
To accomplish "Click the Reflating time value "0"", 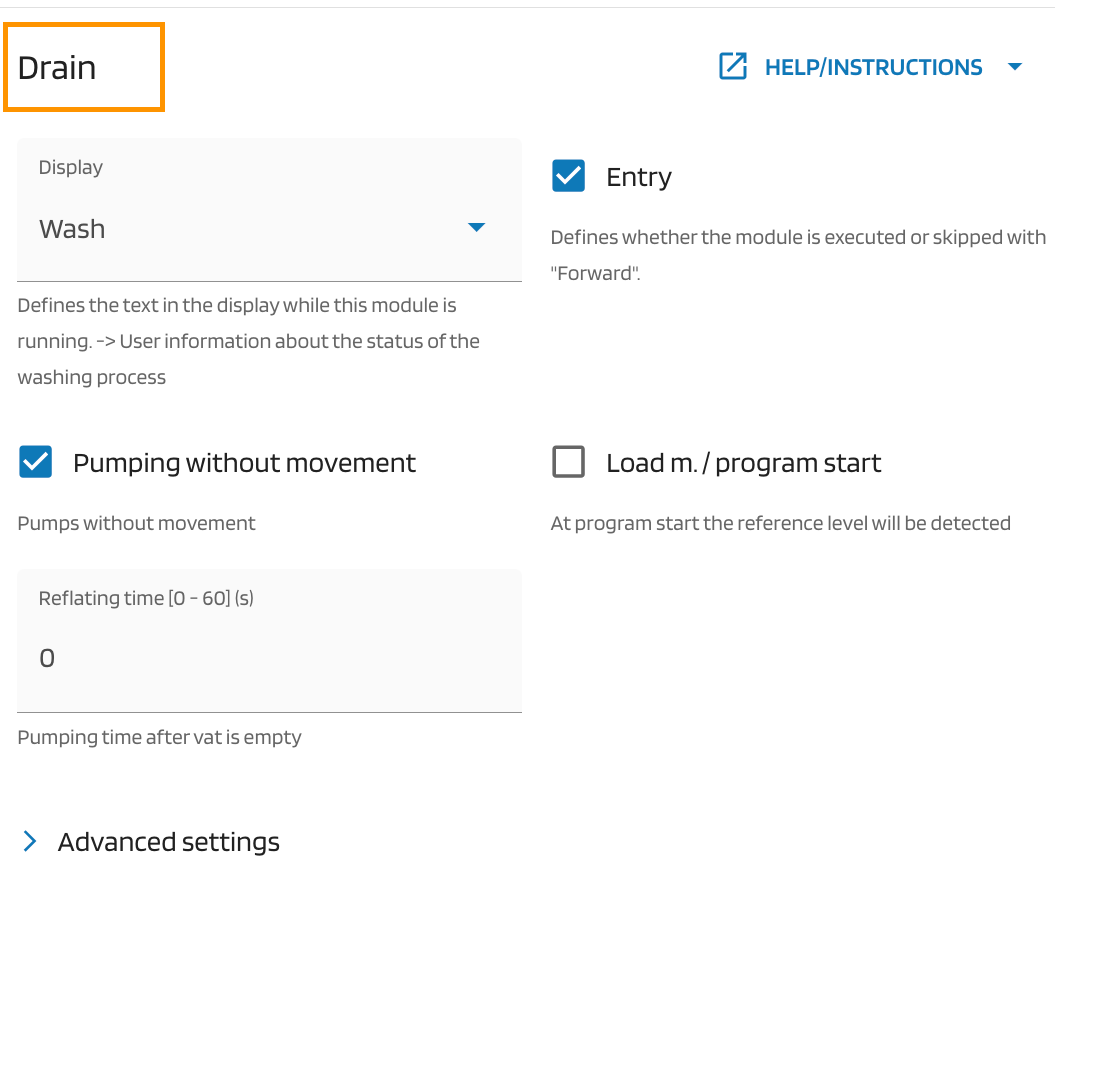I will 47,658.
